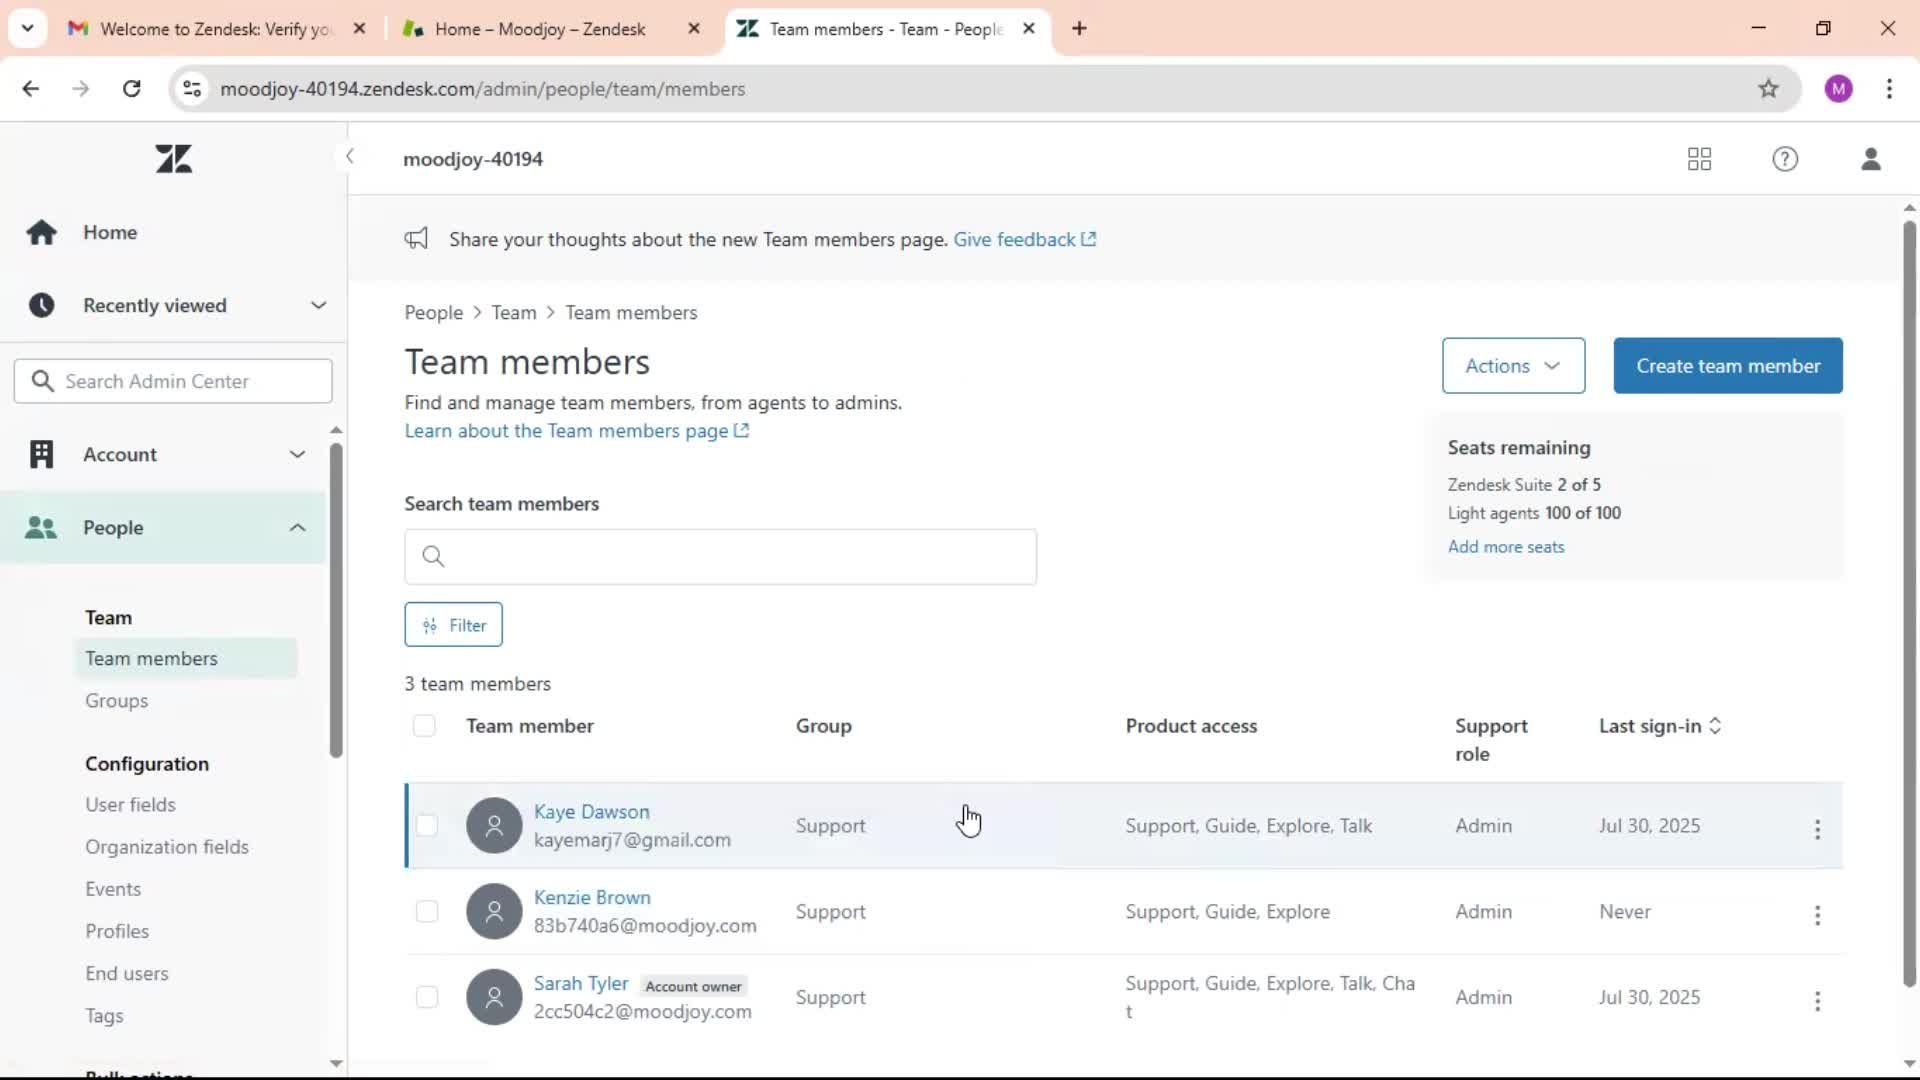
Task: Open Groups in the sidebar
Action: 116,701
